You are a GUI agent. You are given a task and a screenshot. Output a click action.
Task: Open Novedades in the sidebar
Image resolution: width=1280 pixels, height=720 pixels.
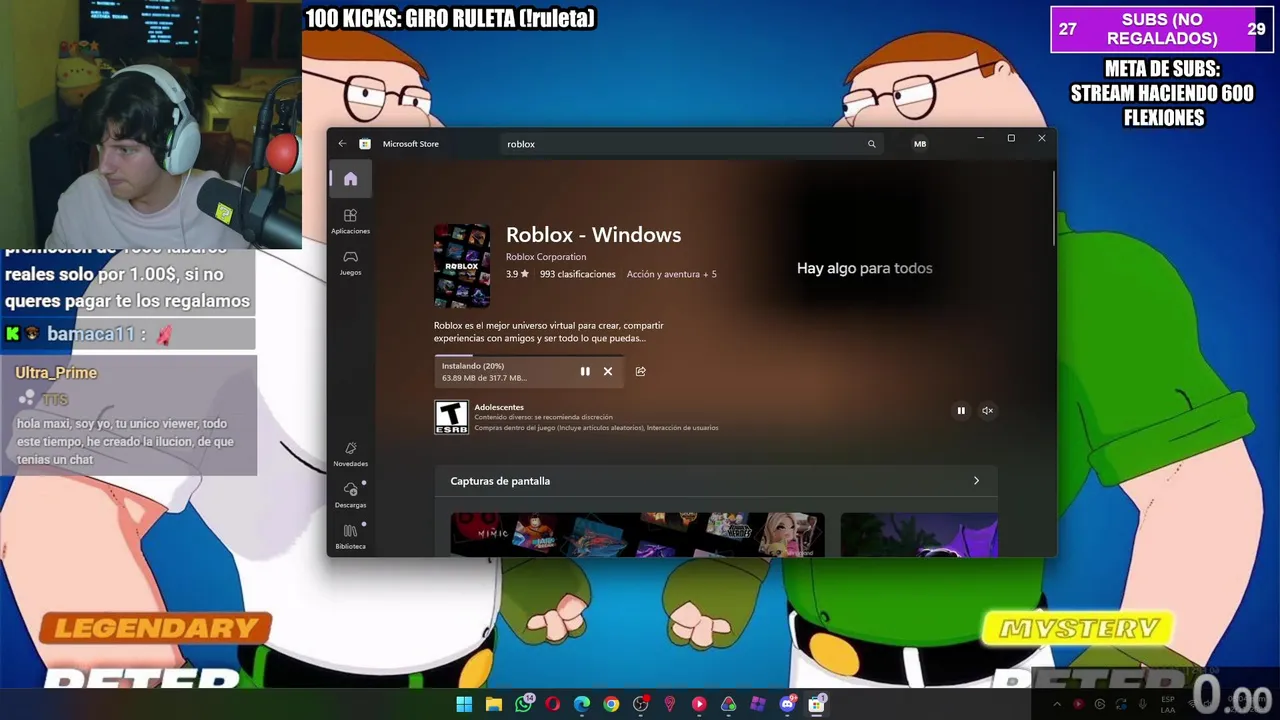tap(350, 454)
